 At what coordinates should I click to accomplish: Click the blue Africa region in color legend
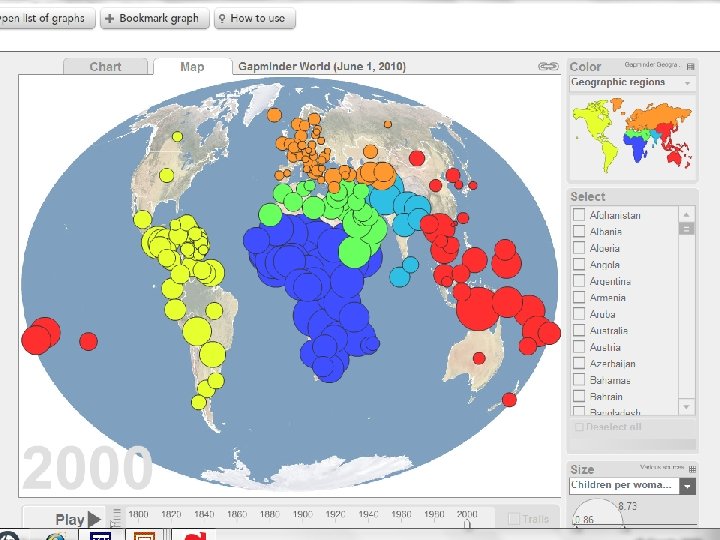click(x=638, y=148)
